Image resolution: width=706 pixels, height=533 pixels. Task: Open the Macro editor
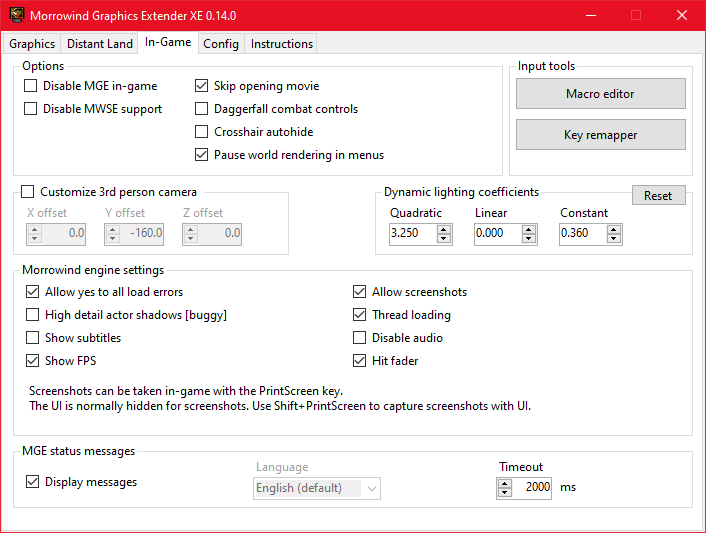601,94
